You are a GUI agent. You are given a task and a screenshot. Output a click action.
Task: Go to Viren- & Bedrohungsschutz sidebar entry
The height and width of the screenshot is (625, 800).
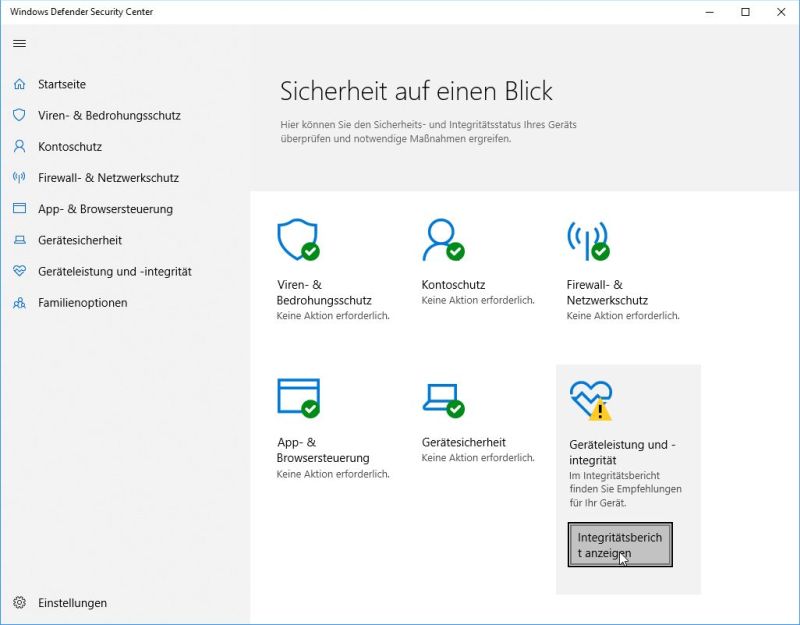point(109,115)
